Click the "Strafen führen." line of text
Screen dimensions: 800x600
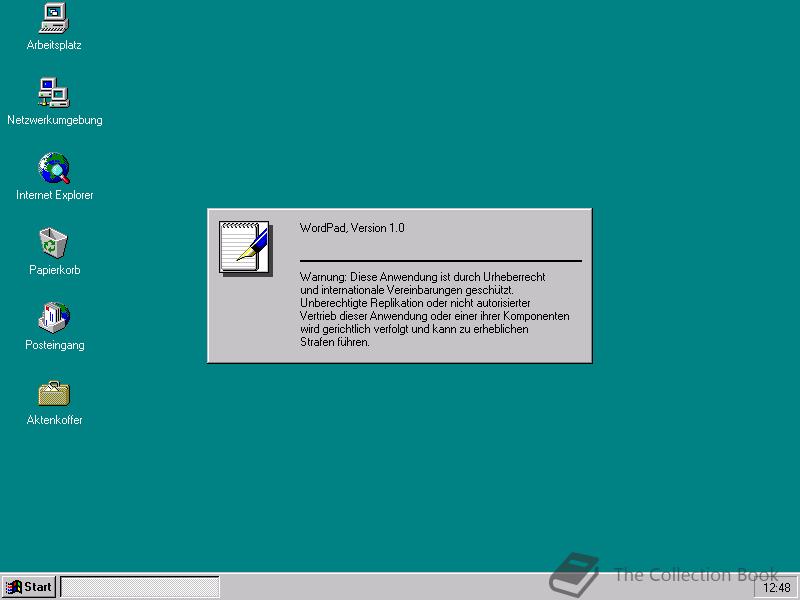[x=335, y=342]
